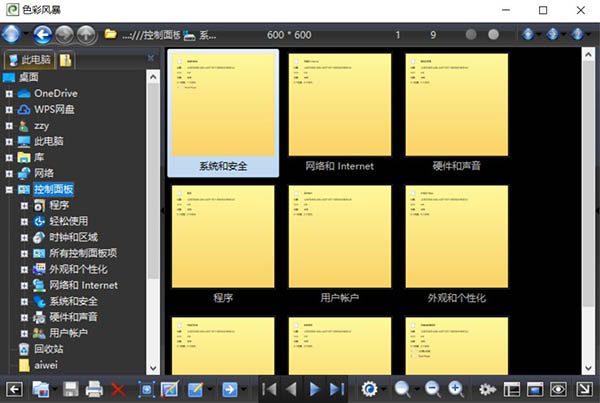Click the blue swirl effects gear icon
The width and height of the screenshot is (600, 403).
(369, 389)
